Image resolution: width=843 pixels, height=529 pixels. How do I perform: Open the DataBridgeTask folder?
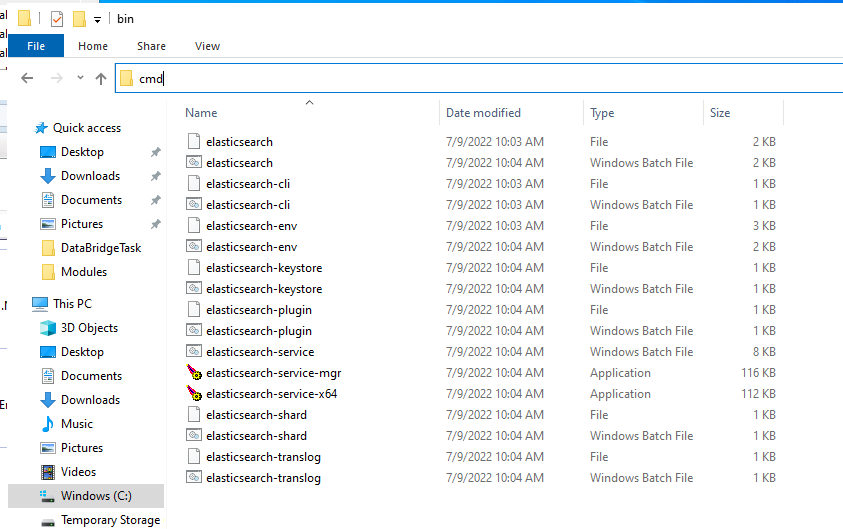point(101,248)
